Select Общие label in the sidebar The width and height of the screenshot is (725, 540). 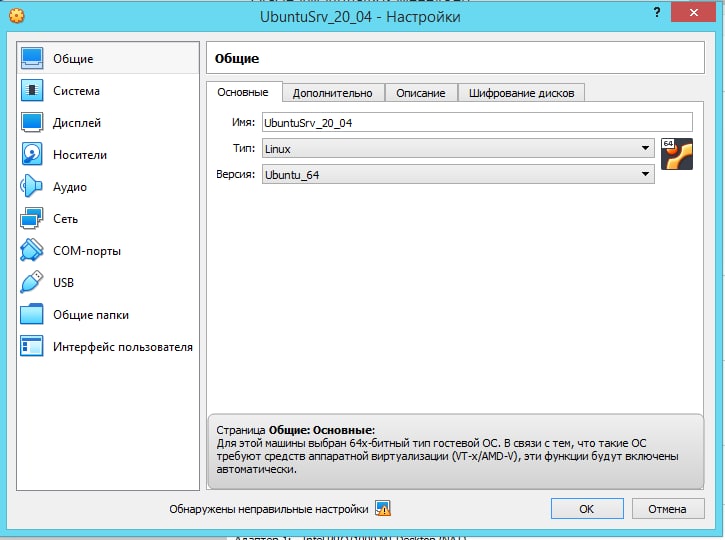pyautogui.click(x=73, y=59)
